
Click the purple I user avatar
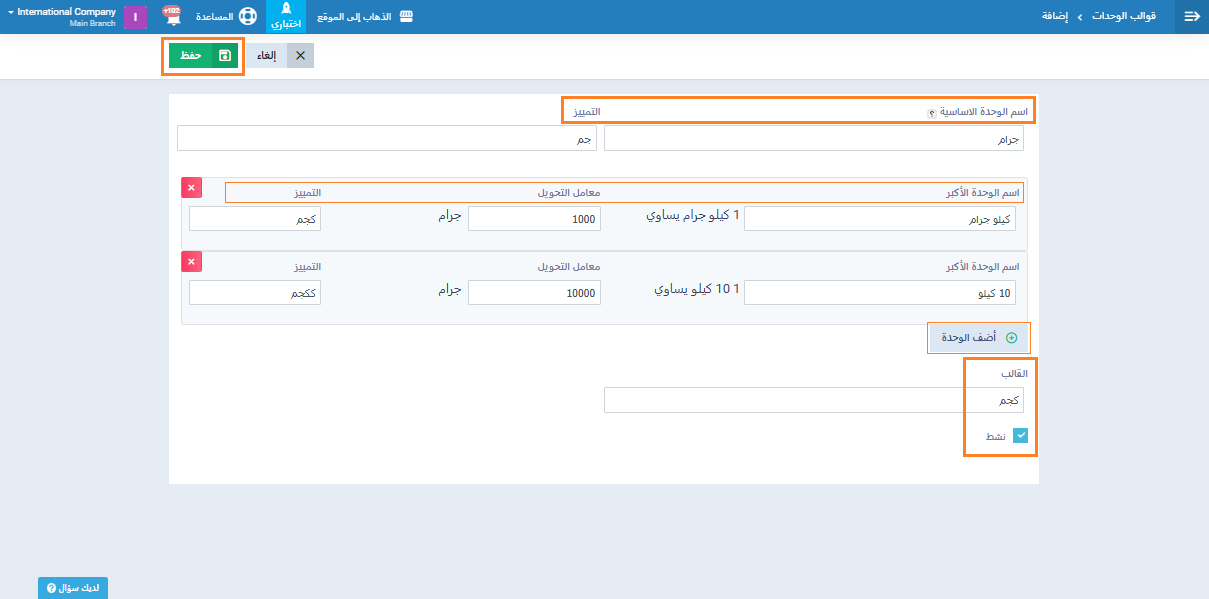135,17
